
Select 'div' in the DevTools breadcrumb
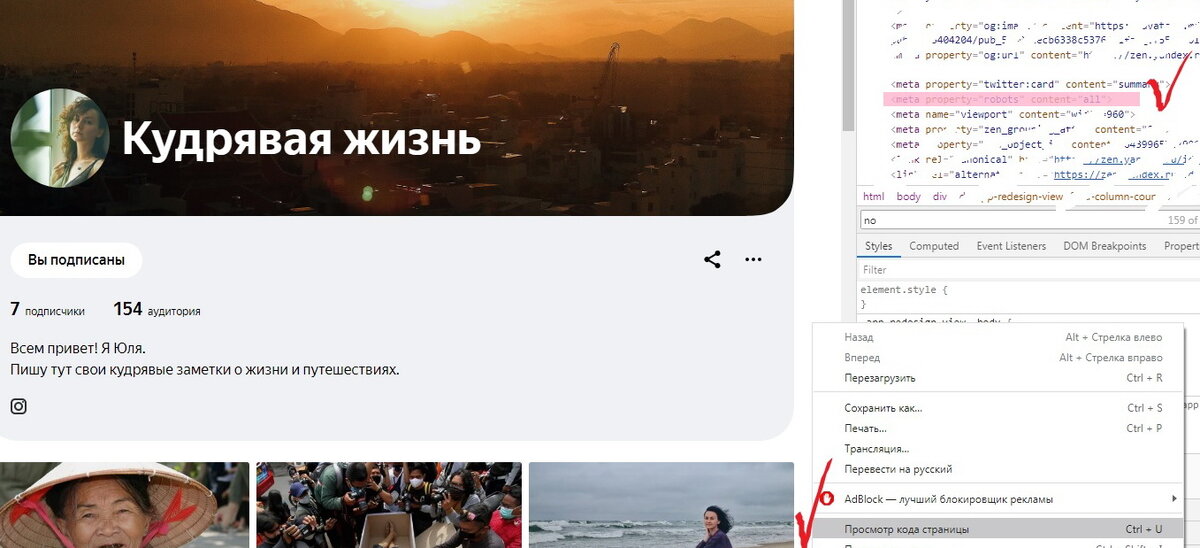pyautogui.click(x=939, y=197)
